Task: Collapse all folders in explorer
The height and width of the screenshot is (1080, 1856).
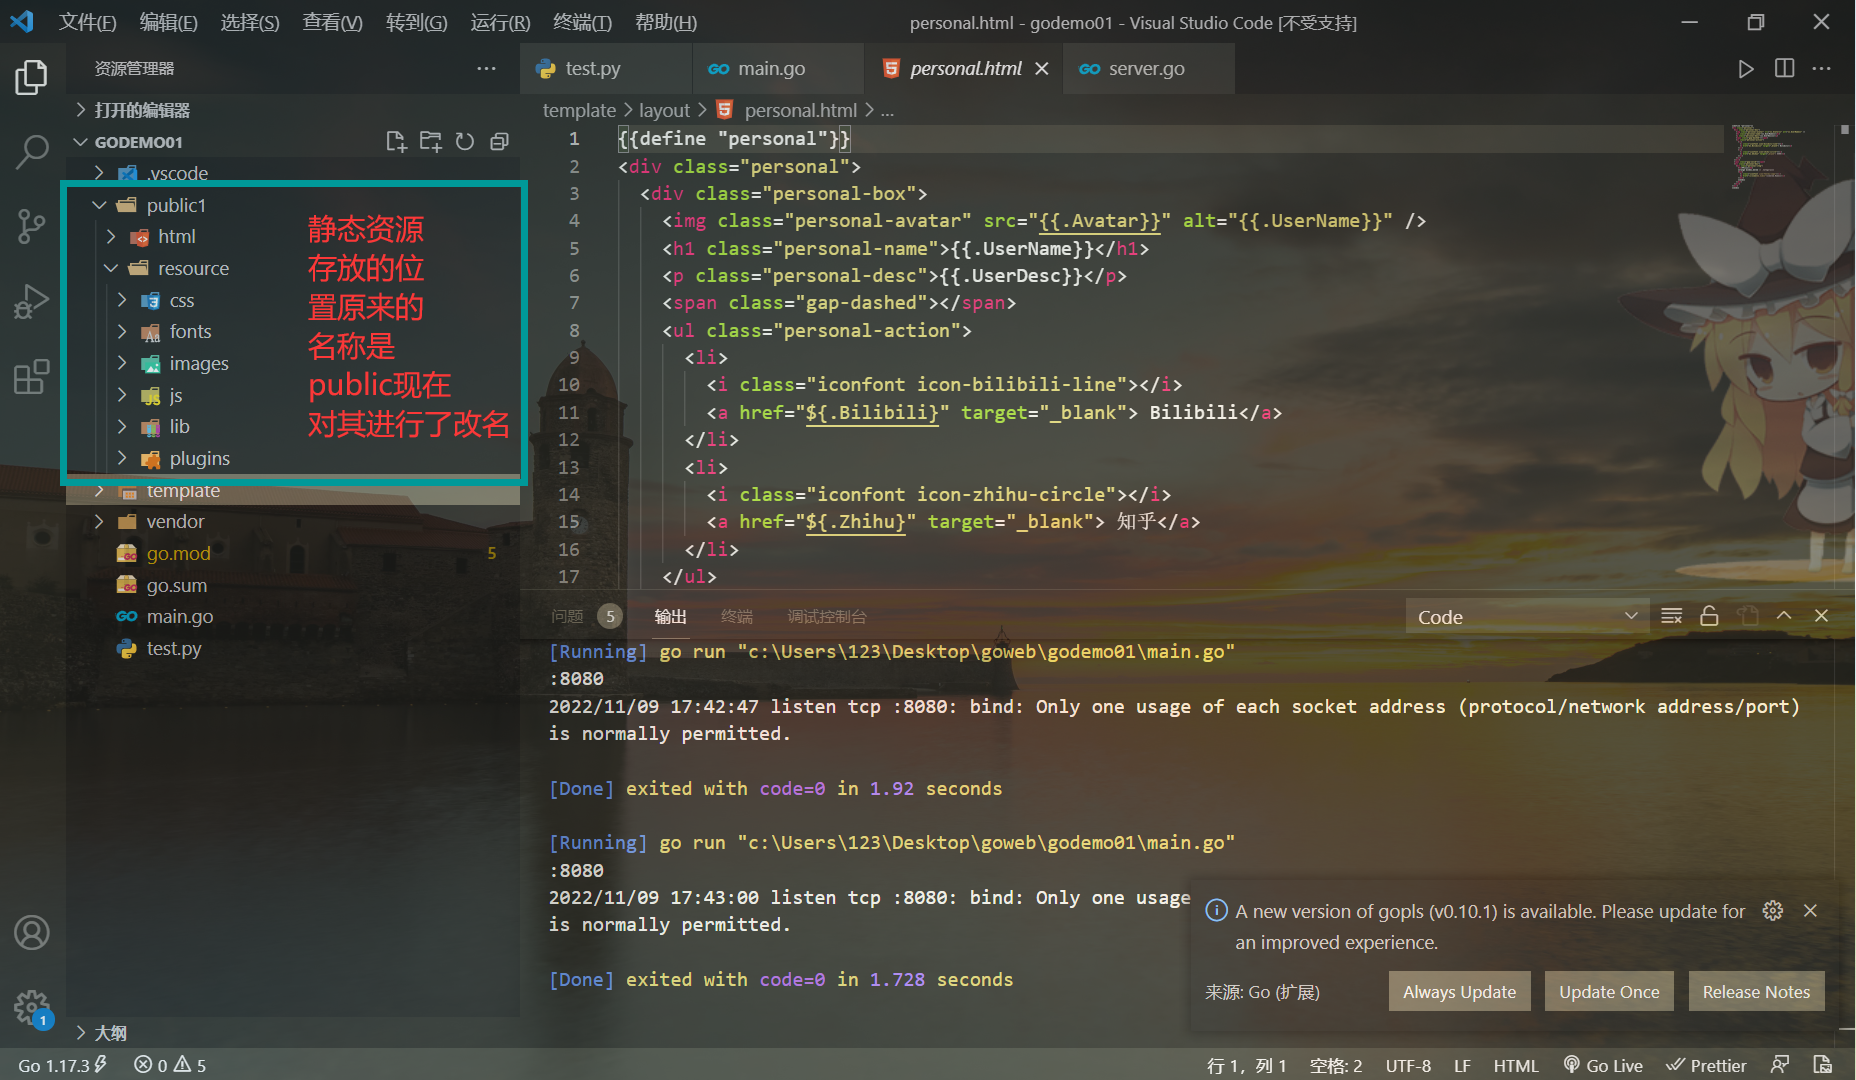Action: [499, 142]
